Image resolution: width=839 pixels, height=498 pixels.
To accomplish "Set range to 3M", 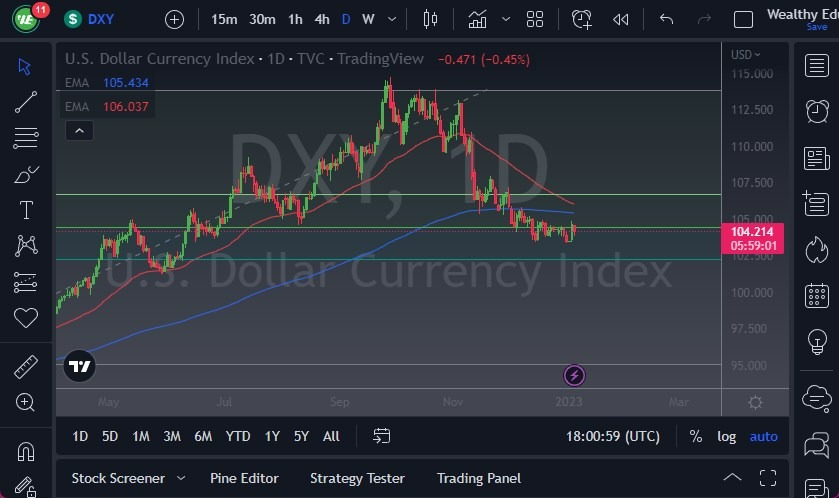I will (172, 436).
